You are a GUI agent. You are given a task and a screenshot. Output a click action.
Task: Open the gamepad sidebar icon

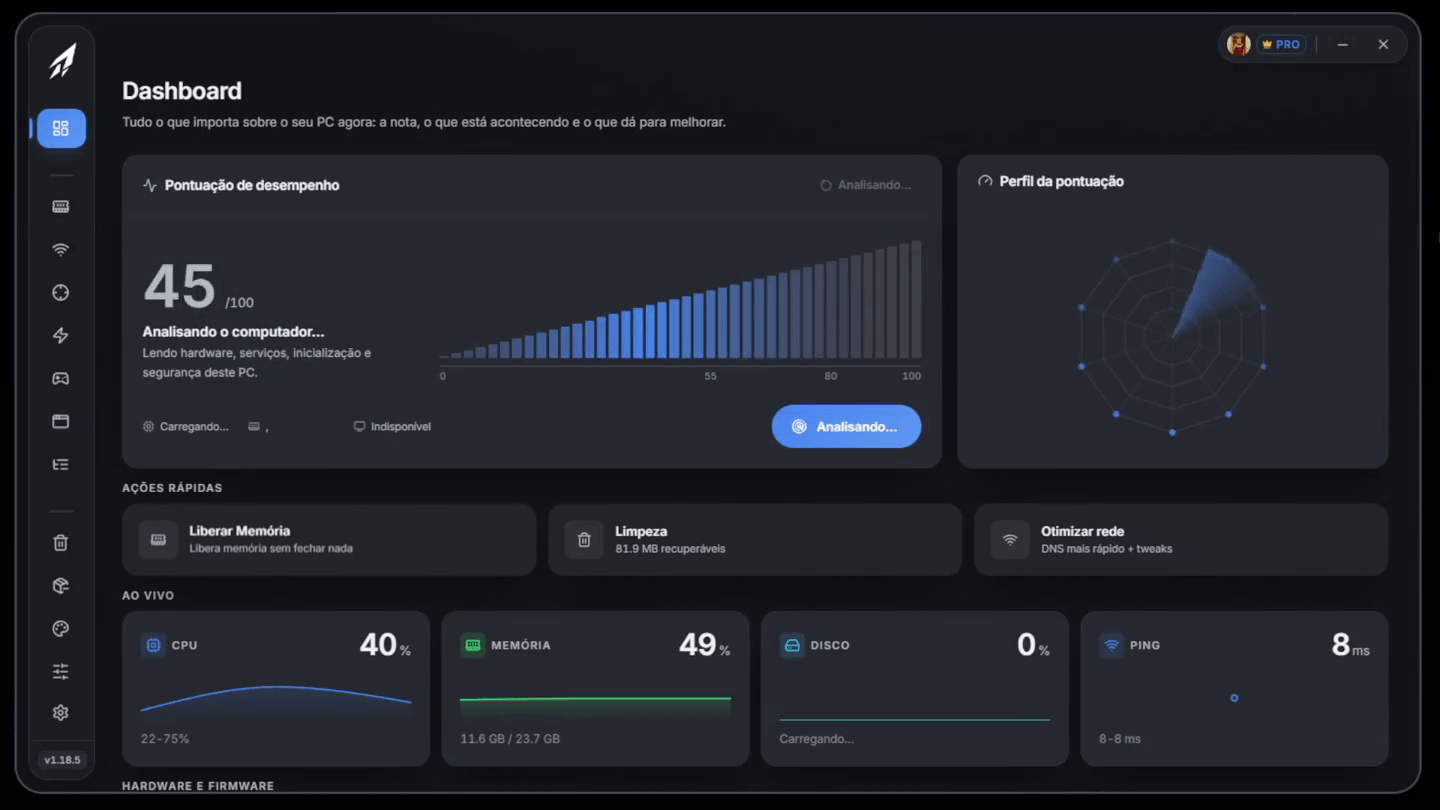[x=61, y=379]
